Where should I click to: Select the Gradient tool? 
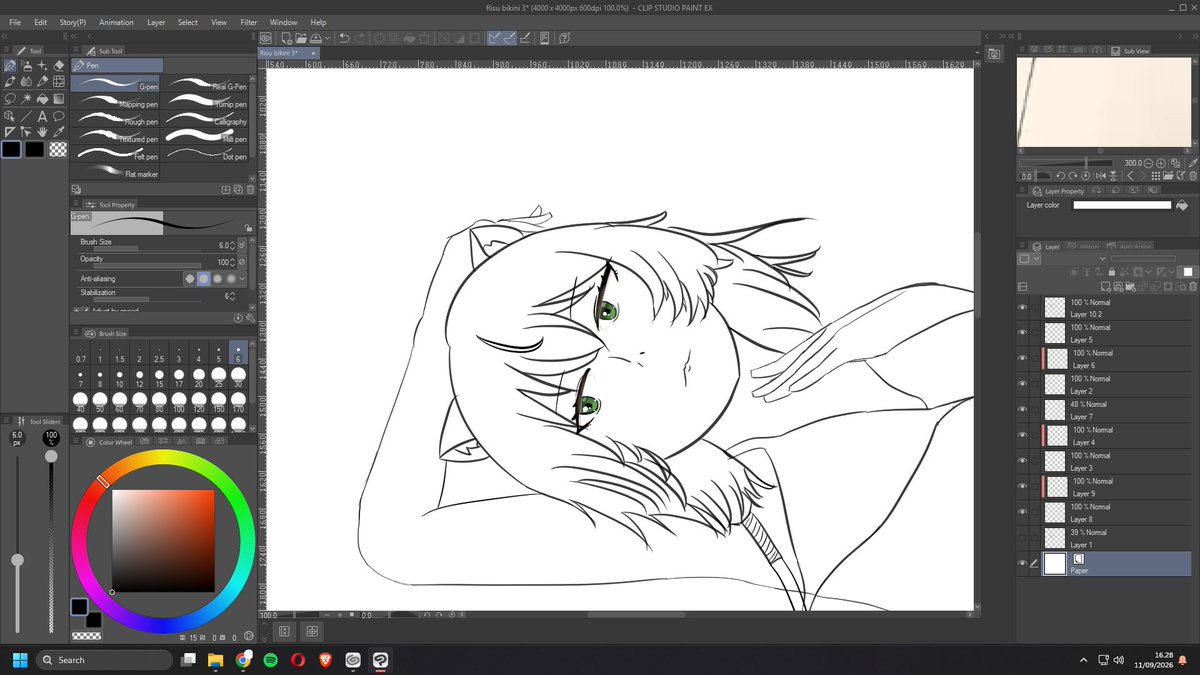click(x=58, y=99)
